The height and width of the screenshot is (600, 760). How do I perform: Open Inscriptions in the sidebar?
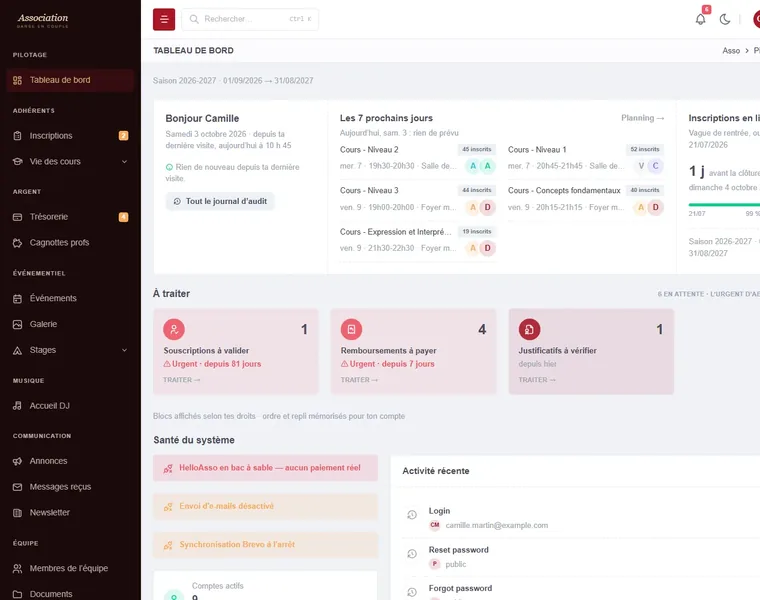[x=70, y=136]
